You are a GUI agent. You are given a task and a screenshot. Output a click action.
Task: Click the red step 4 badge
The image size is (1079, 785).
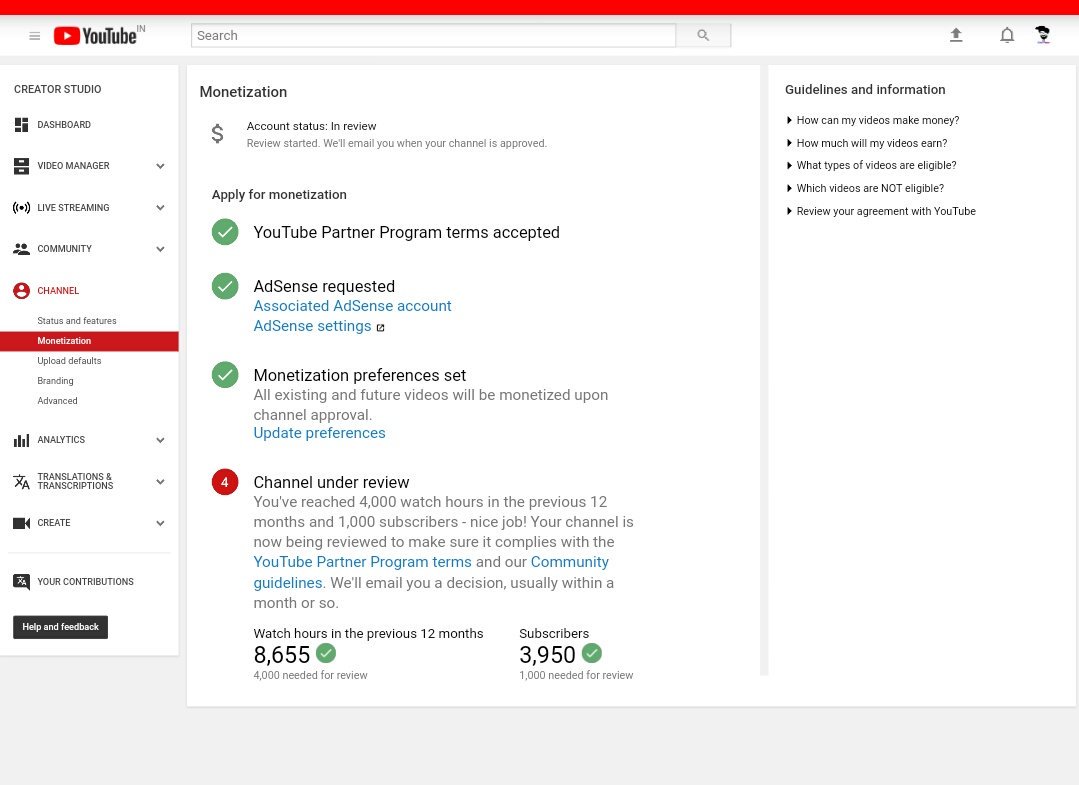225,482
